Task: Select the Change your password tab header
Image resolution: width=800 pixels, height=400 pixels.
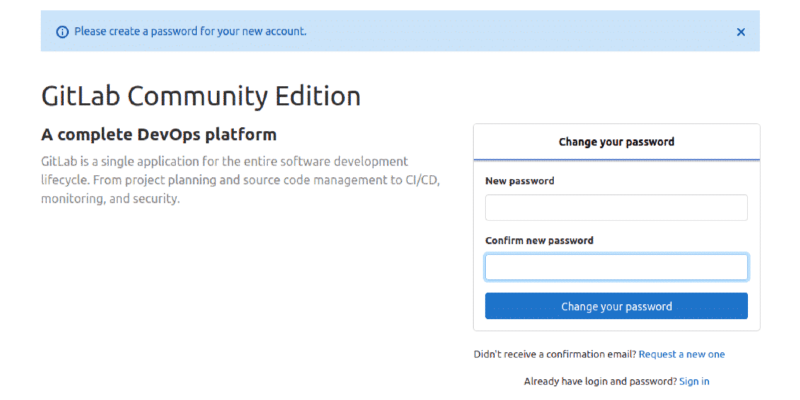Action: (x=616, y=142)
